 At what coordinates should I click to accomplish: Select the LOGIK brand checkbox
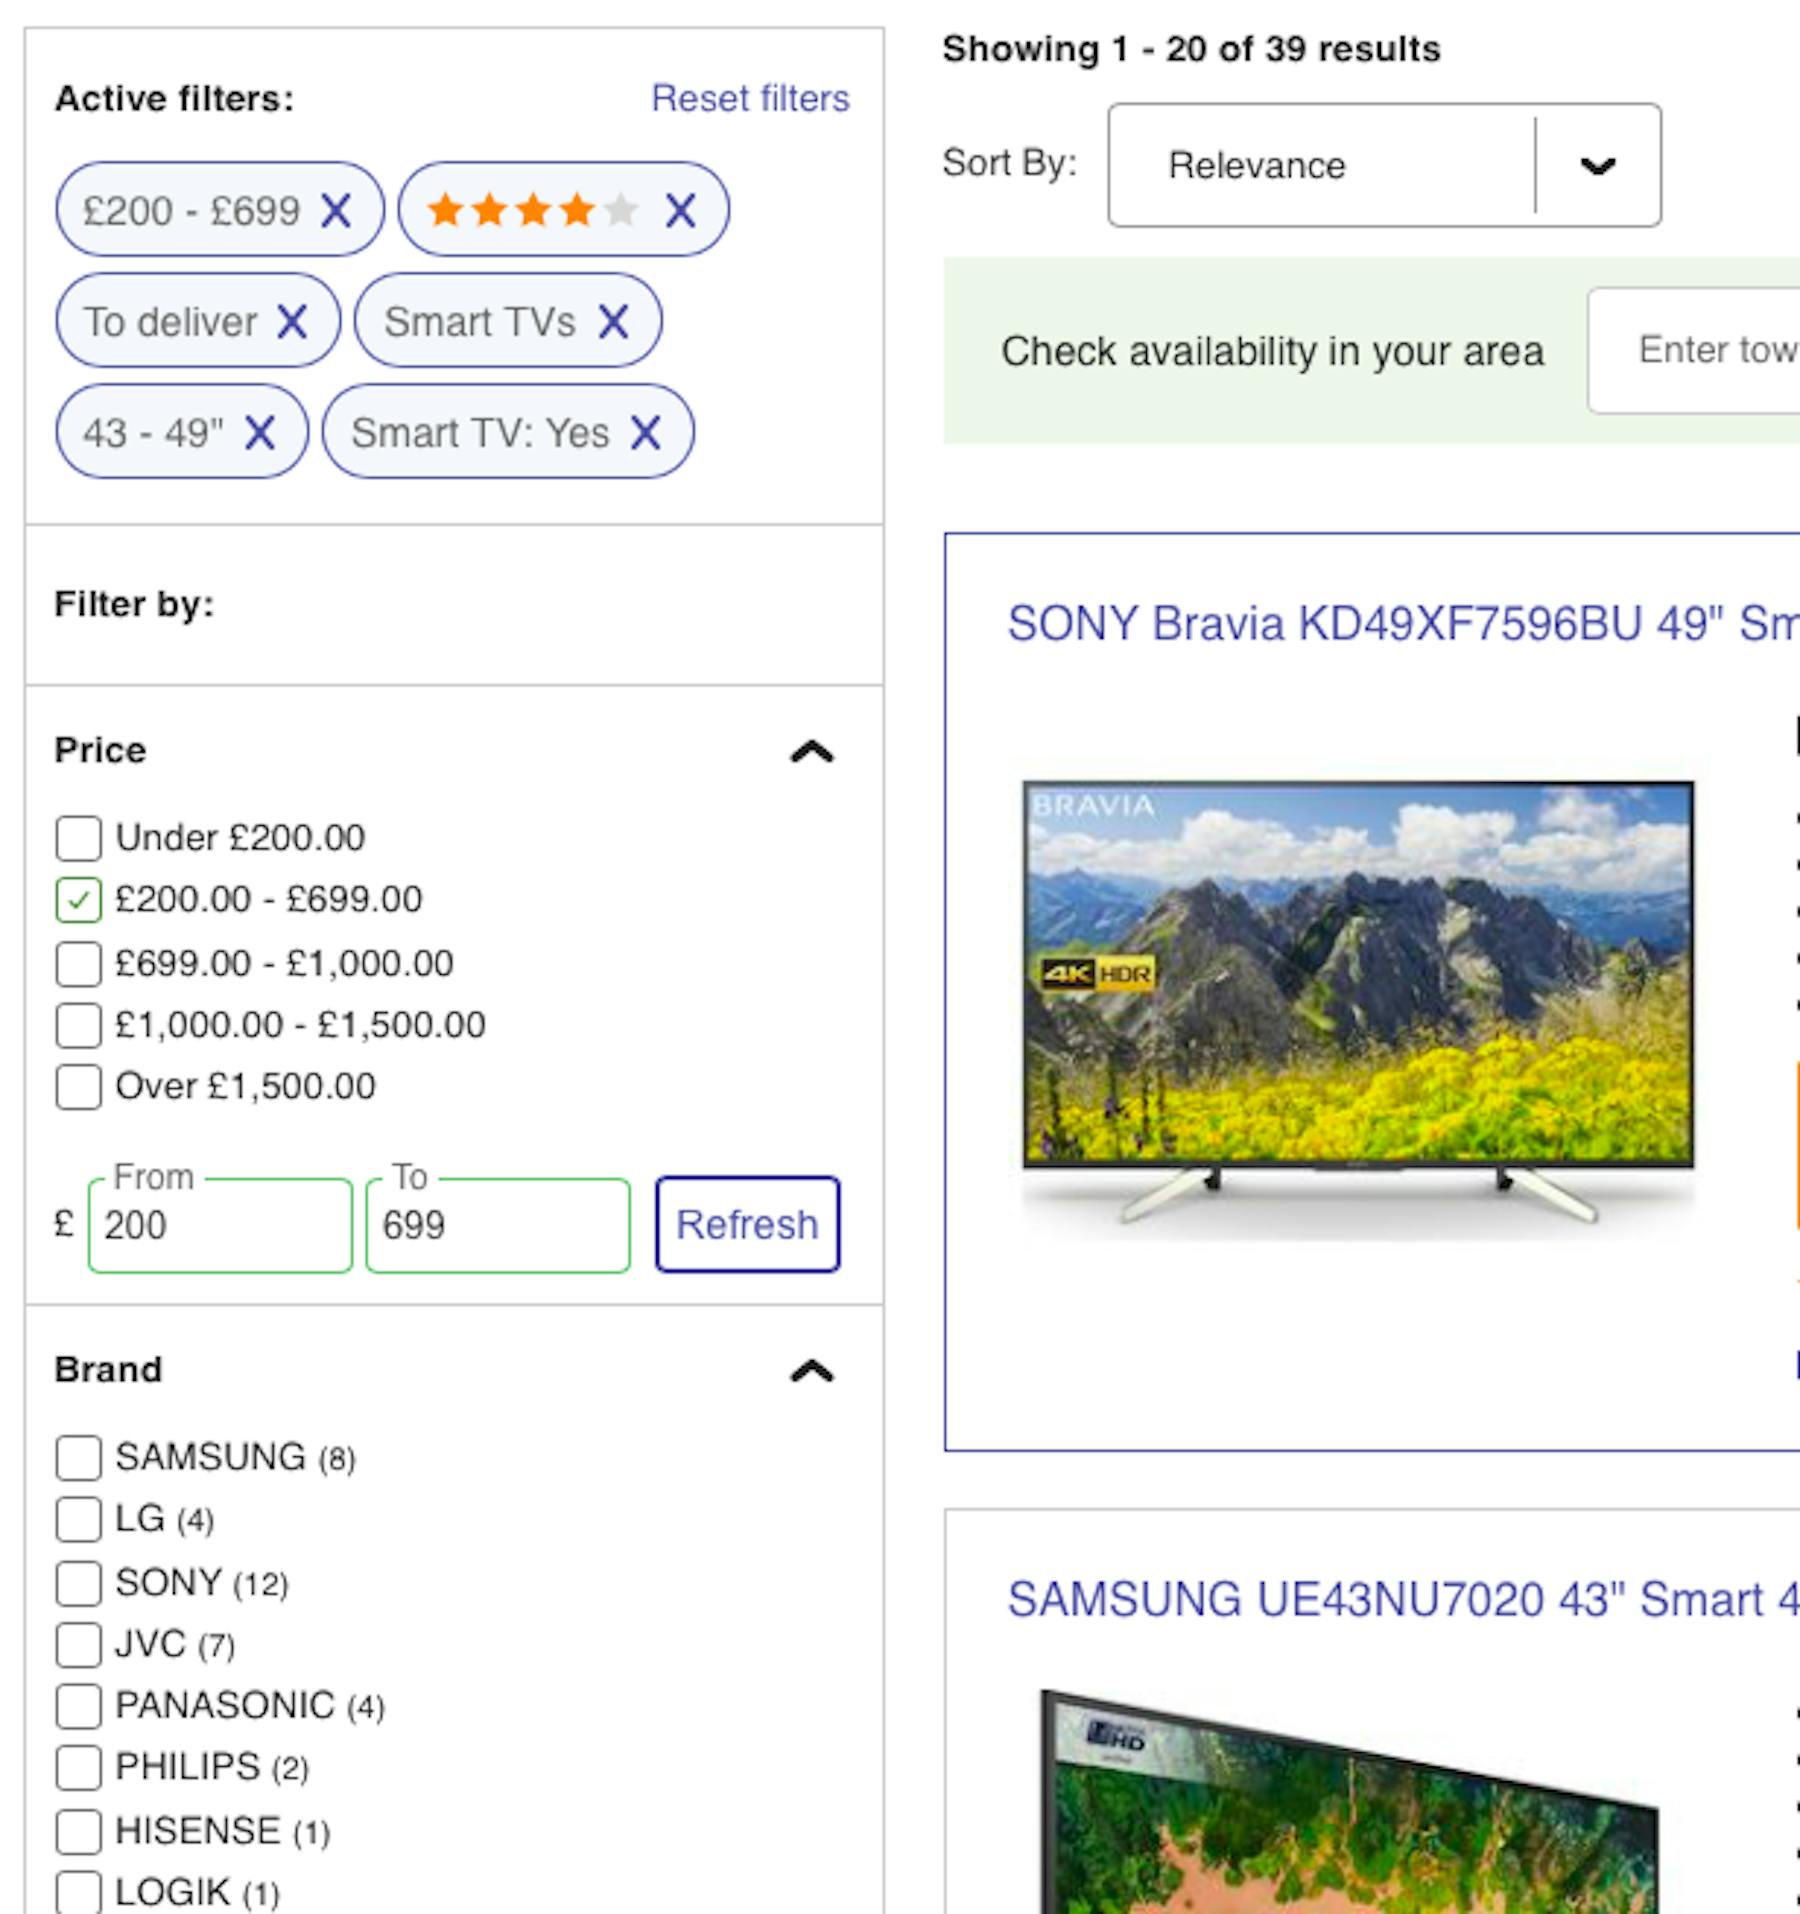79,1892
